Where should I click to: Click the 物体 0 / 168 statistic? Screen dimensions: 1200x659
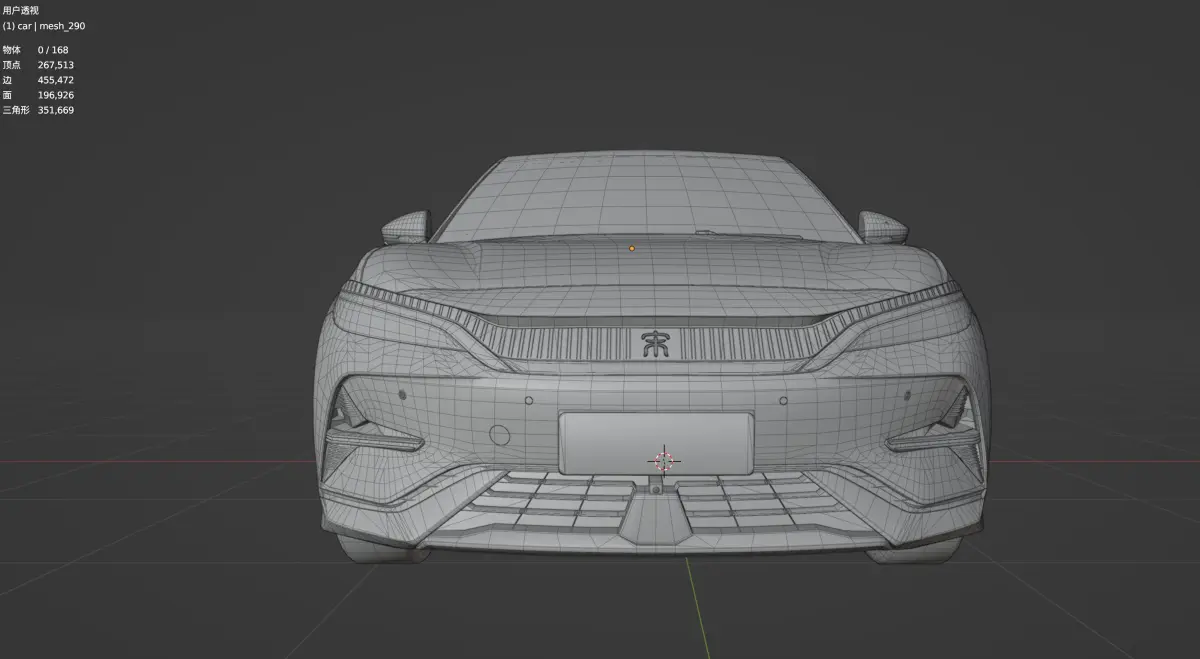click(x=36, y=50)
